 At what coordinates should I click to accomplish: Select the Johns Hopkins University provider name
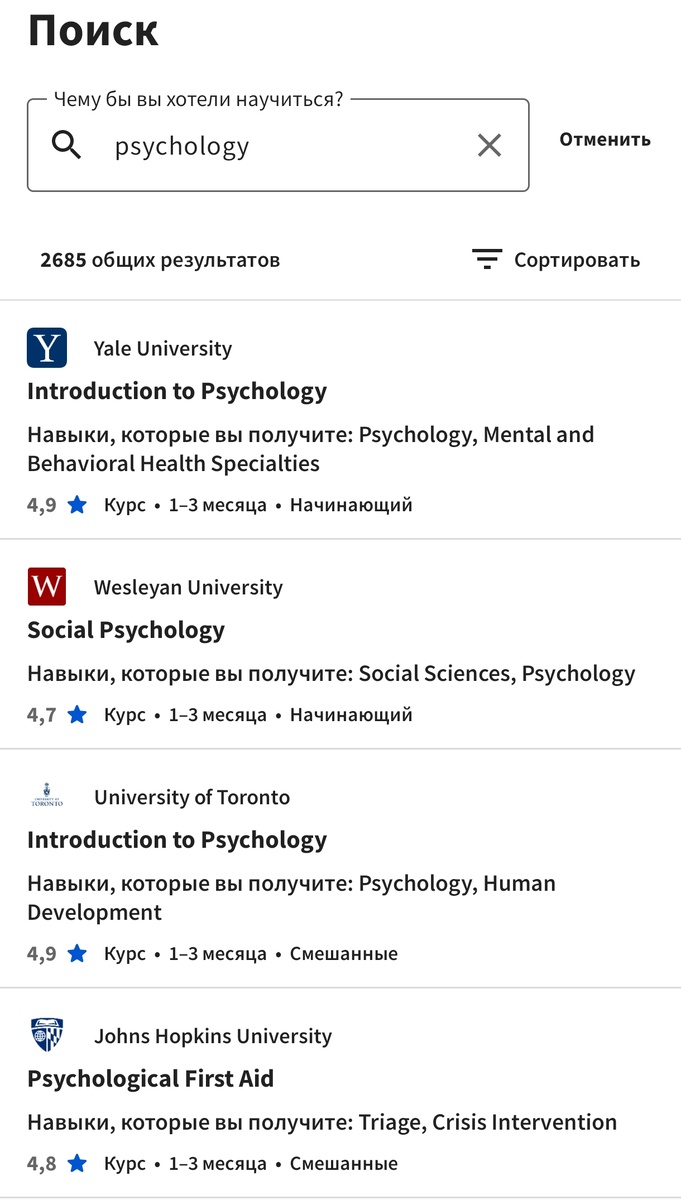212,1036
